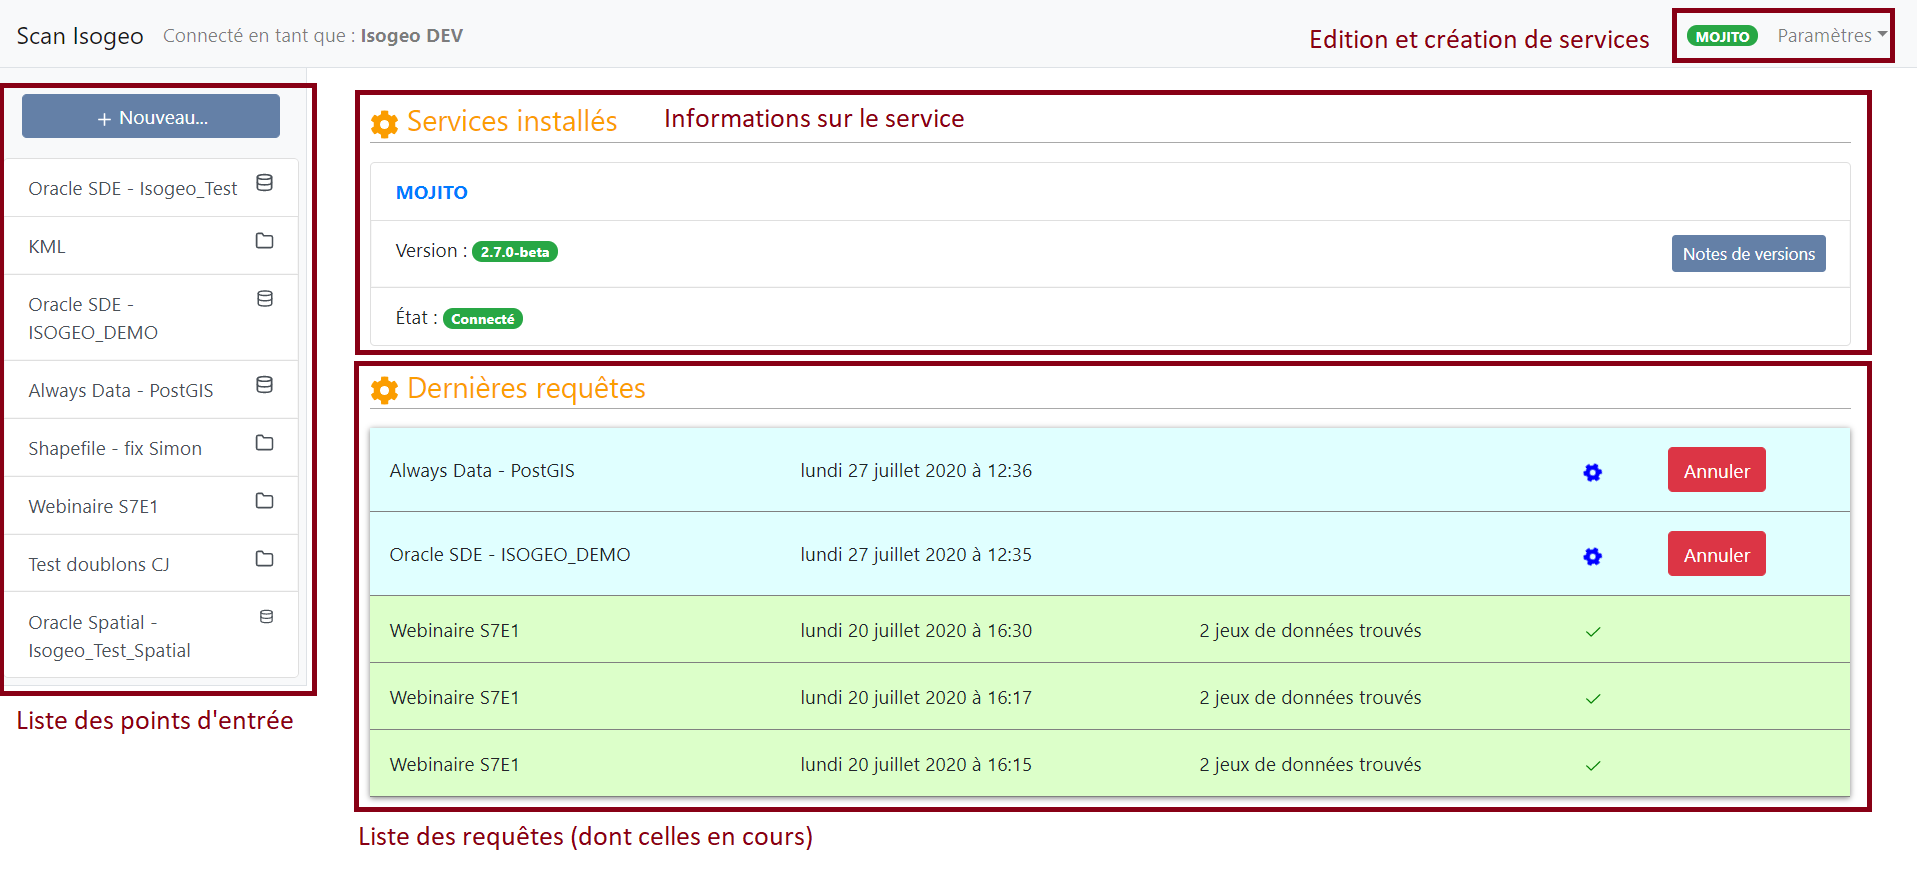Select Oracle SDE - ISOGEO_DEMO in sidebar
This screenshot has width=1917, height=874.
[151, 318]
